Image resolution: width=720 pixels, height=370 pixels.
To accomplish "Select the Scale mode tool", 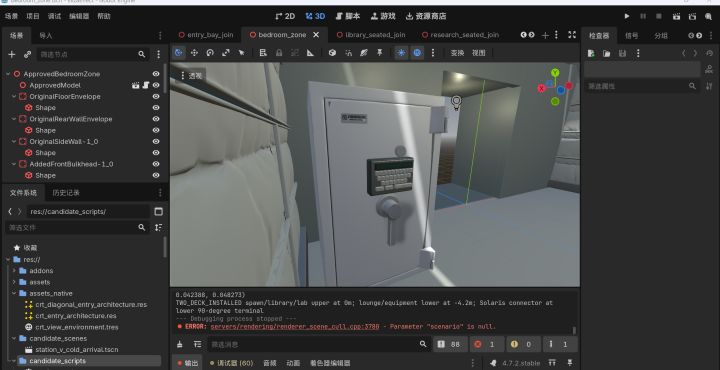I will [x=225, y=53].
